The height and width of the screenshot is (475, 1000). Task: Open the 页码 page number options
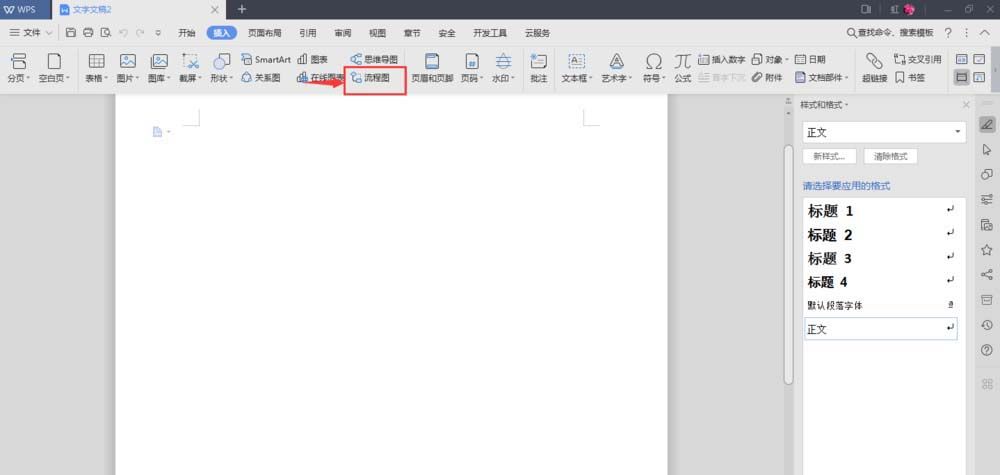click(x=472, y=68)
